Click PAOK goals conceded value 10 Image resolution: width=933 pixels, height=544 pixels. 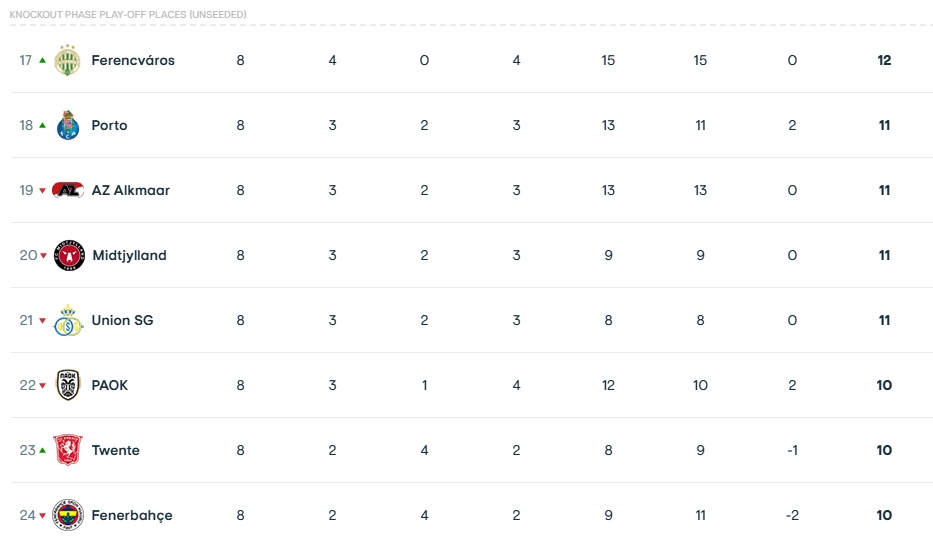click(x=700, y=385)
